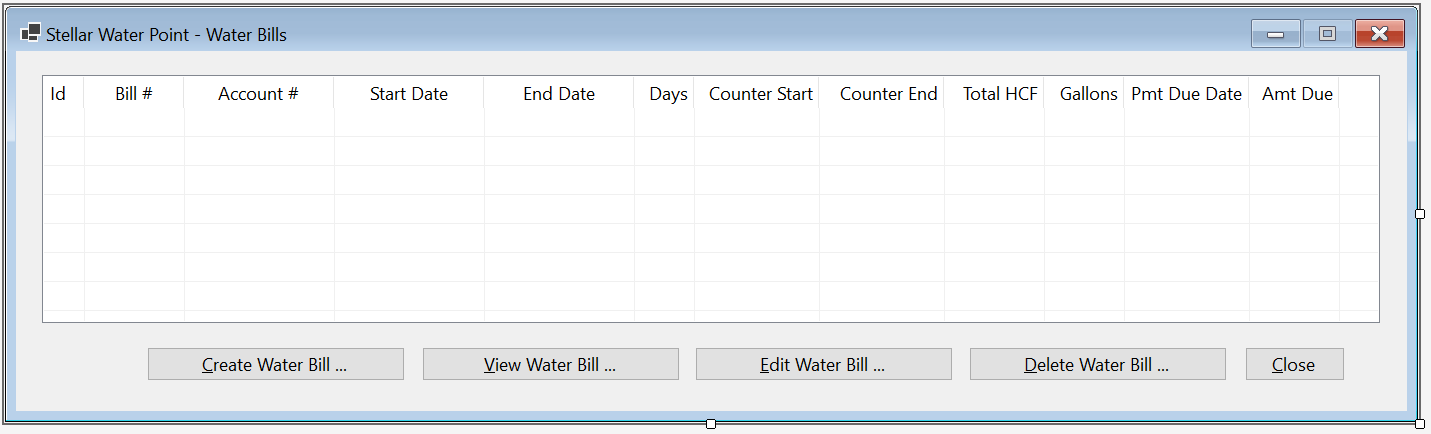Click the End Date column header
Viewport: 1431px width, 434px height.
559,94
